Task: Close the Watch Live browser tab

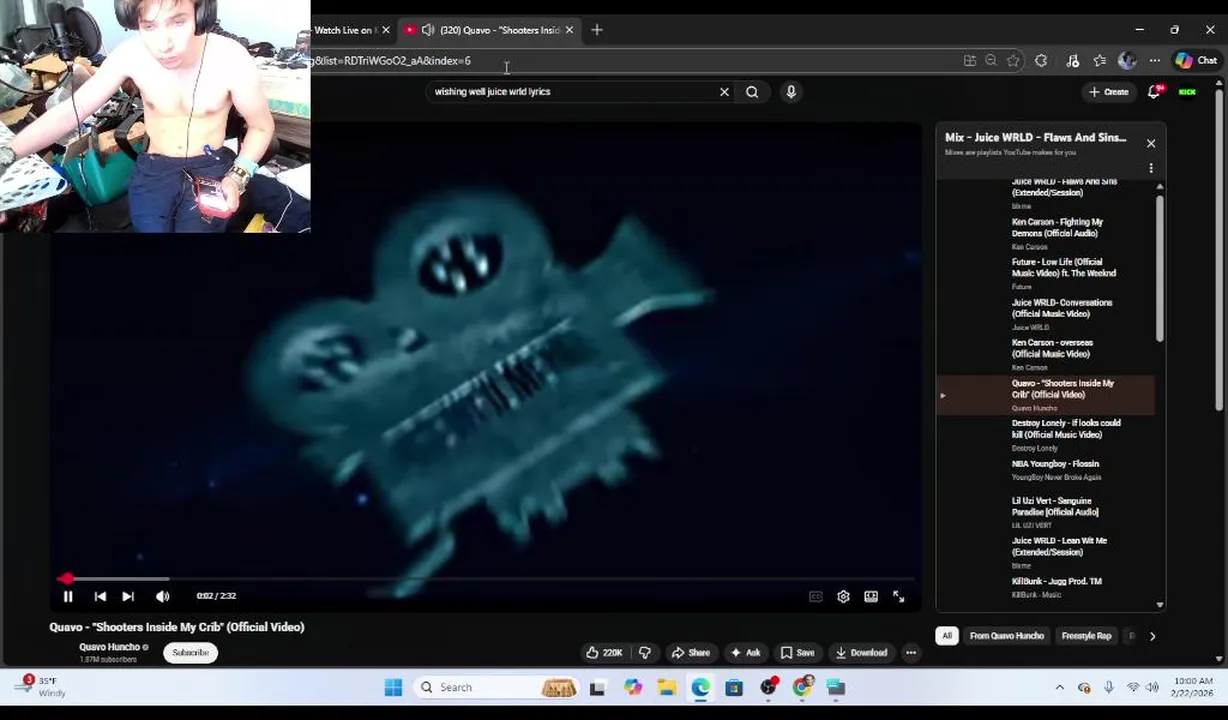Action: tap(386, 30)
